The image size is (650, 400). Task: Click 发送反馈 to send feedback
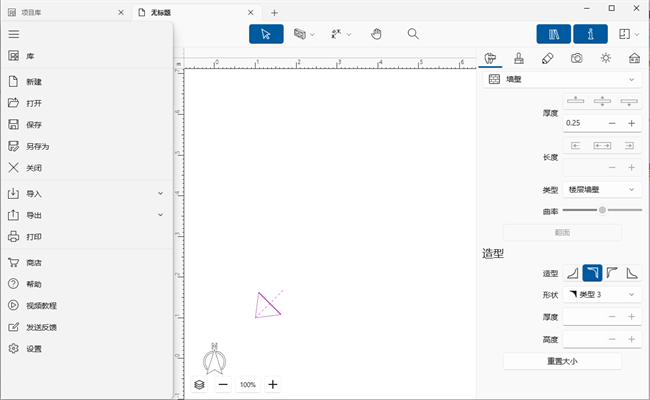(87, 327)
